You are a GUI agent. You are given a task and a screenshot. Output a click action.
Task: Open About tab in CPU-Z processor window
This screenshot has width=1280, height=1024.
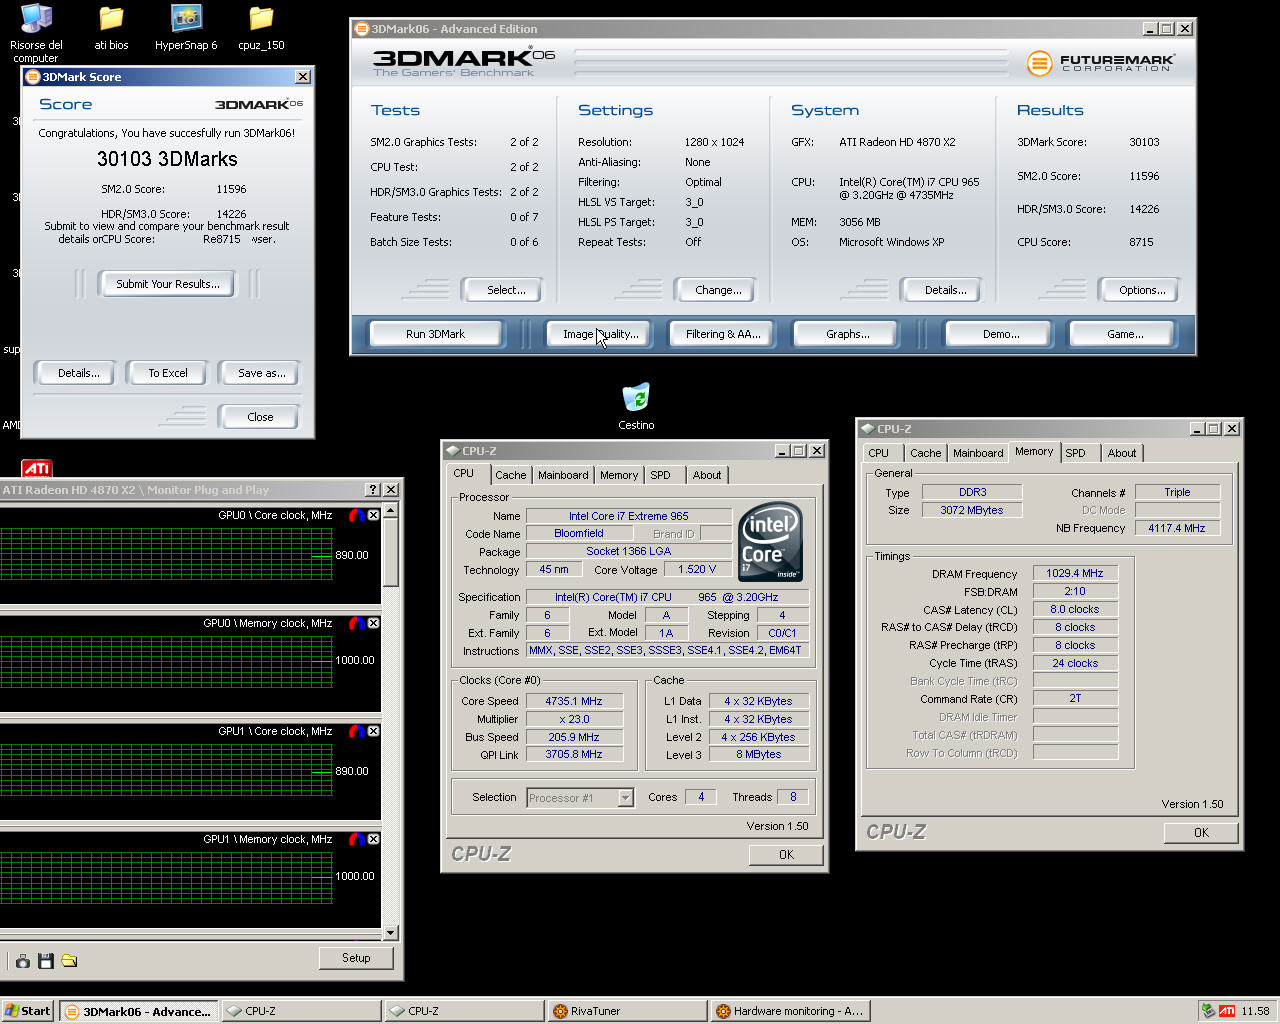707,475
